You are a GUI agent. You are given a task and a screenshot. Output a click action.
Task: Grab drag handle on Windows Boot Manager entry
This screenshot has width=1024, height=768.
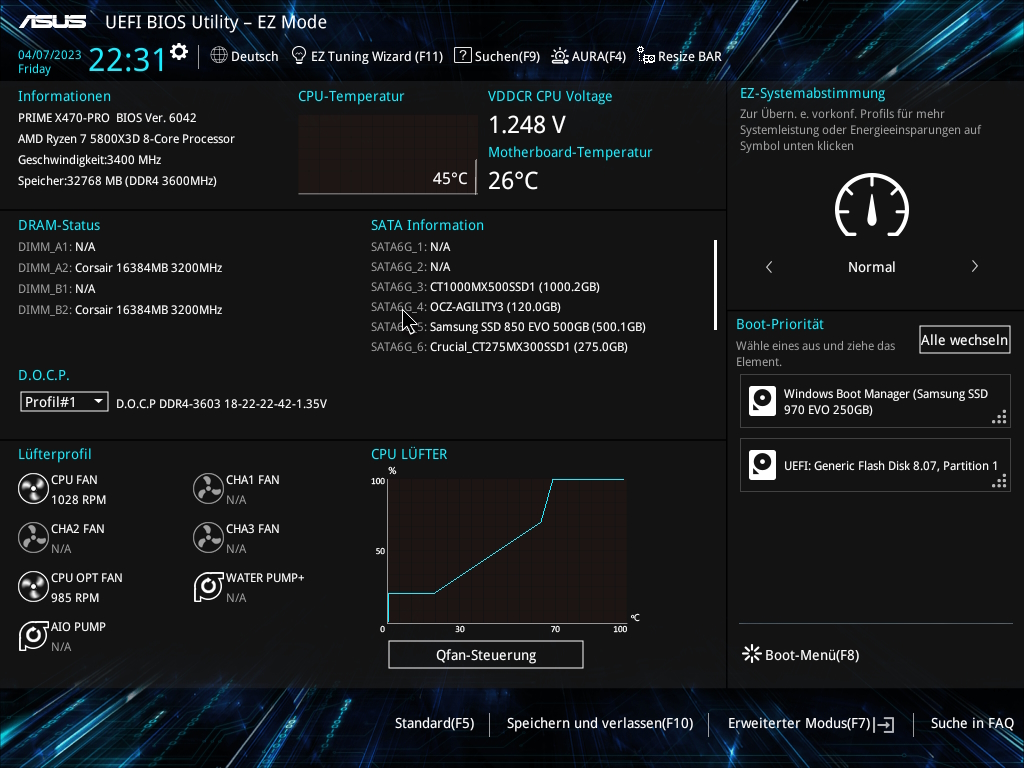coord(999,417)
